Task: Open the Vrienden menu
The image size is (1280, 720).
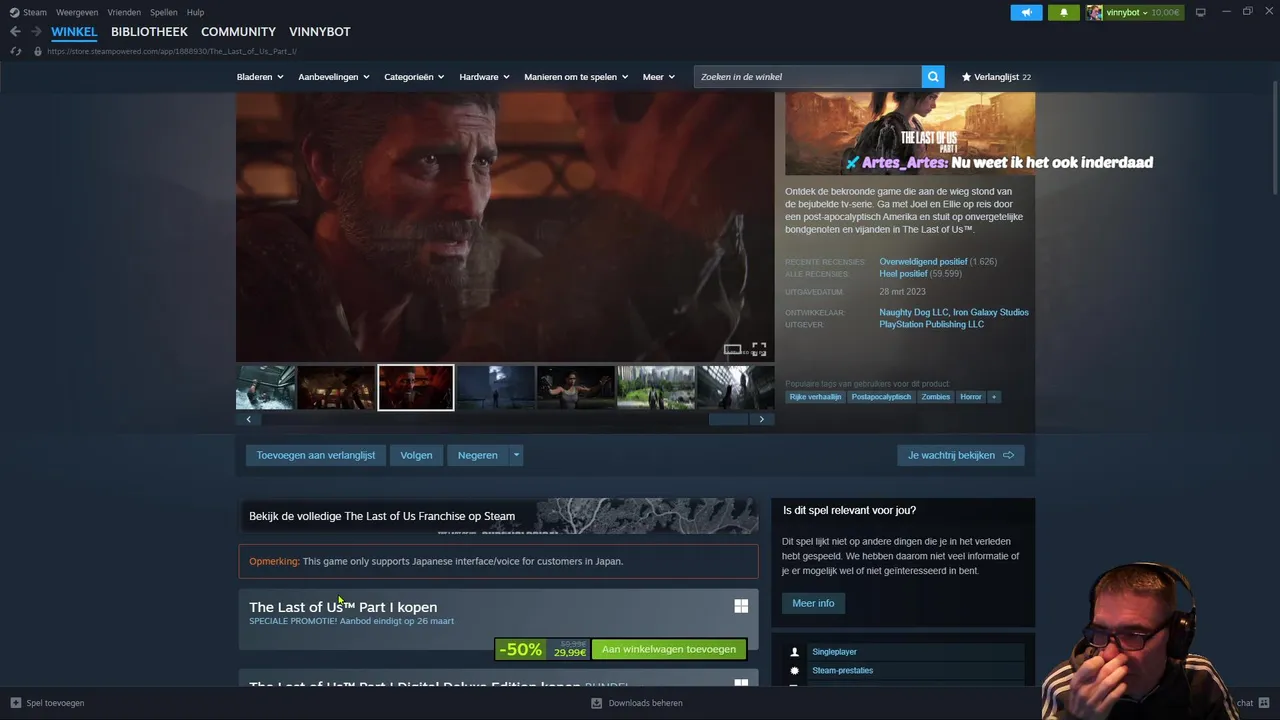Action: 124,12
